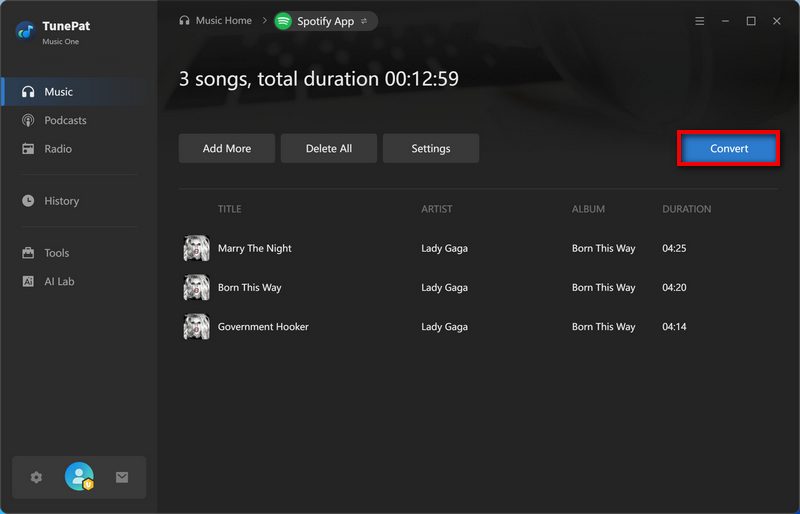The width and height of the screenshot is (800, 514).
Task: Click Born This Way song thumbnail
Action: pos(196,287)
